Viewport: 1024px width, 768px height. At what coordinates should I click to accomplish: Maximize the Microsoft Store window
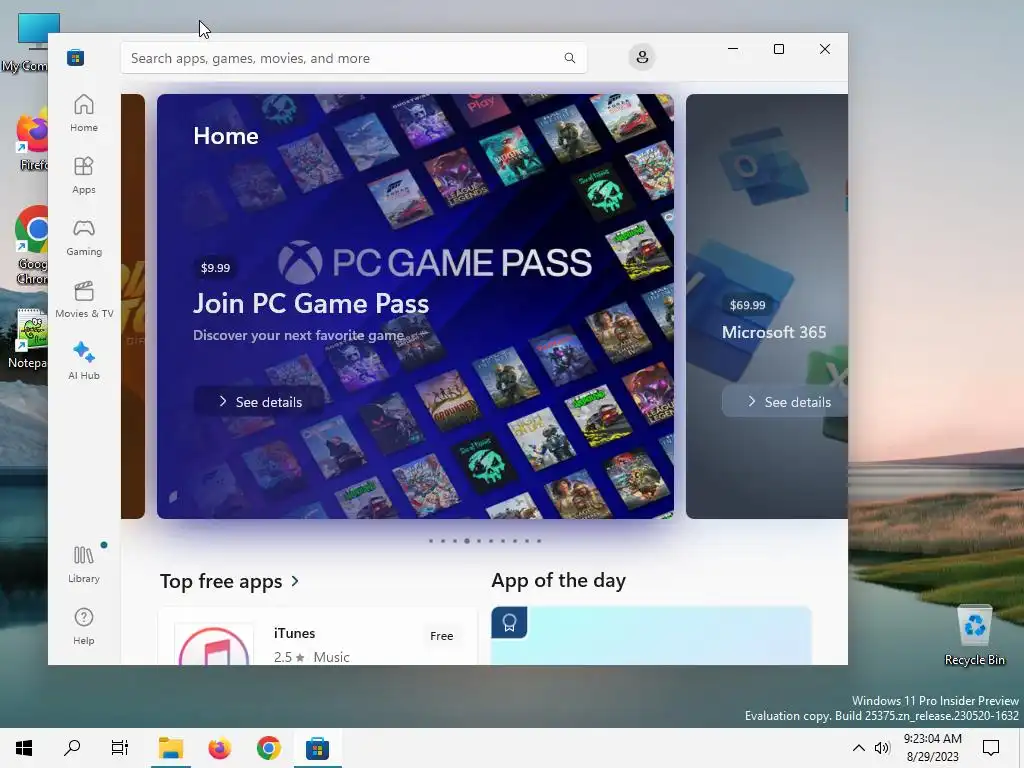[x=778, y=49]
